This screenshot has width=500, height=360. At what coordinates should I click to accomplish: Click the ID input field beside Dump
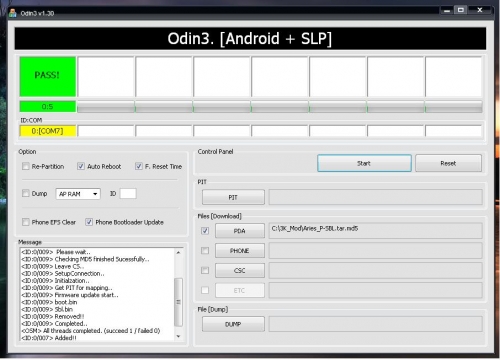pyautogui.click(x=128, y=194)
